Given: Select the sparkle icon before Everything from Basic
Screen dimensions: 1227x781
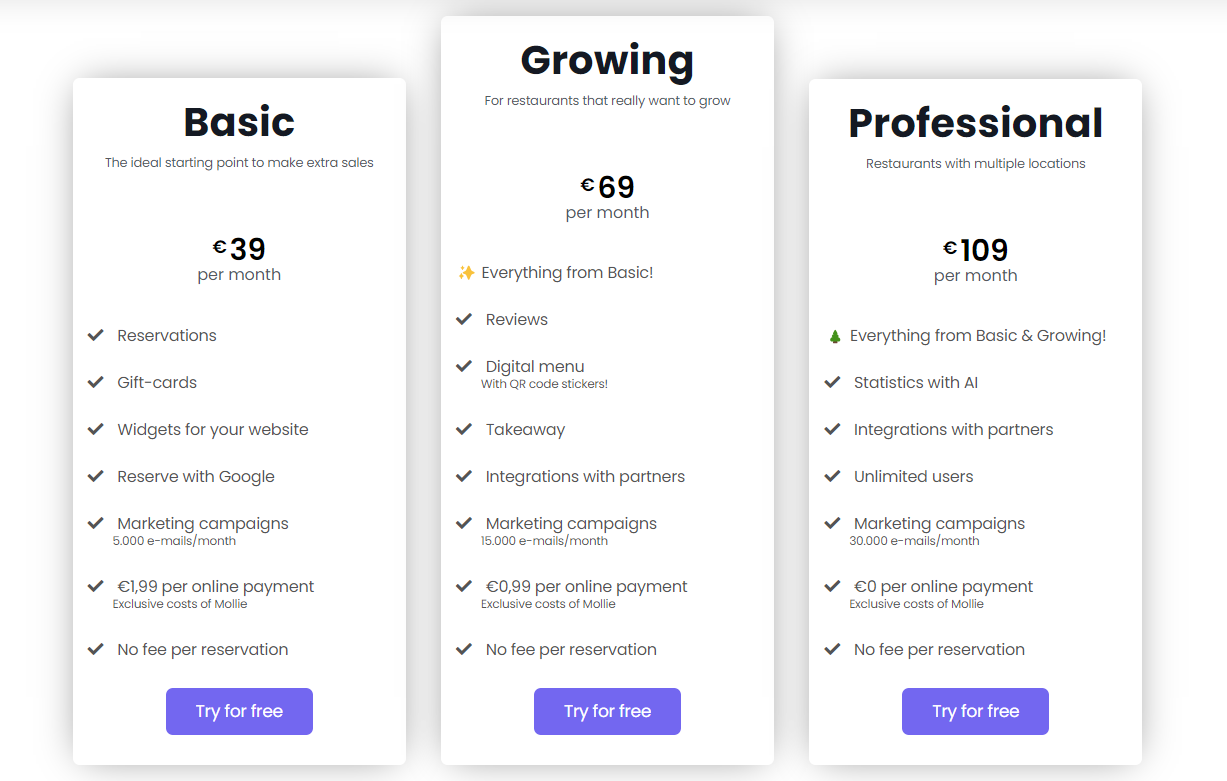Looking at the screenshot, I should [465, 271].
